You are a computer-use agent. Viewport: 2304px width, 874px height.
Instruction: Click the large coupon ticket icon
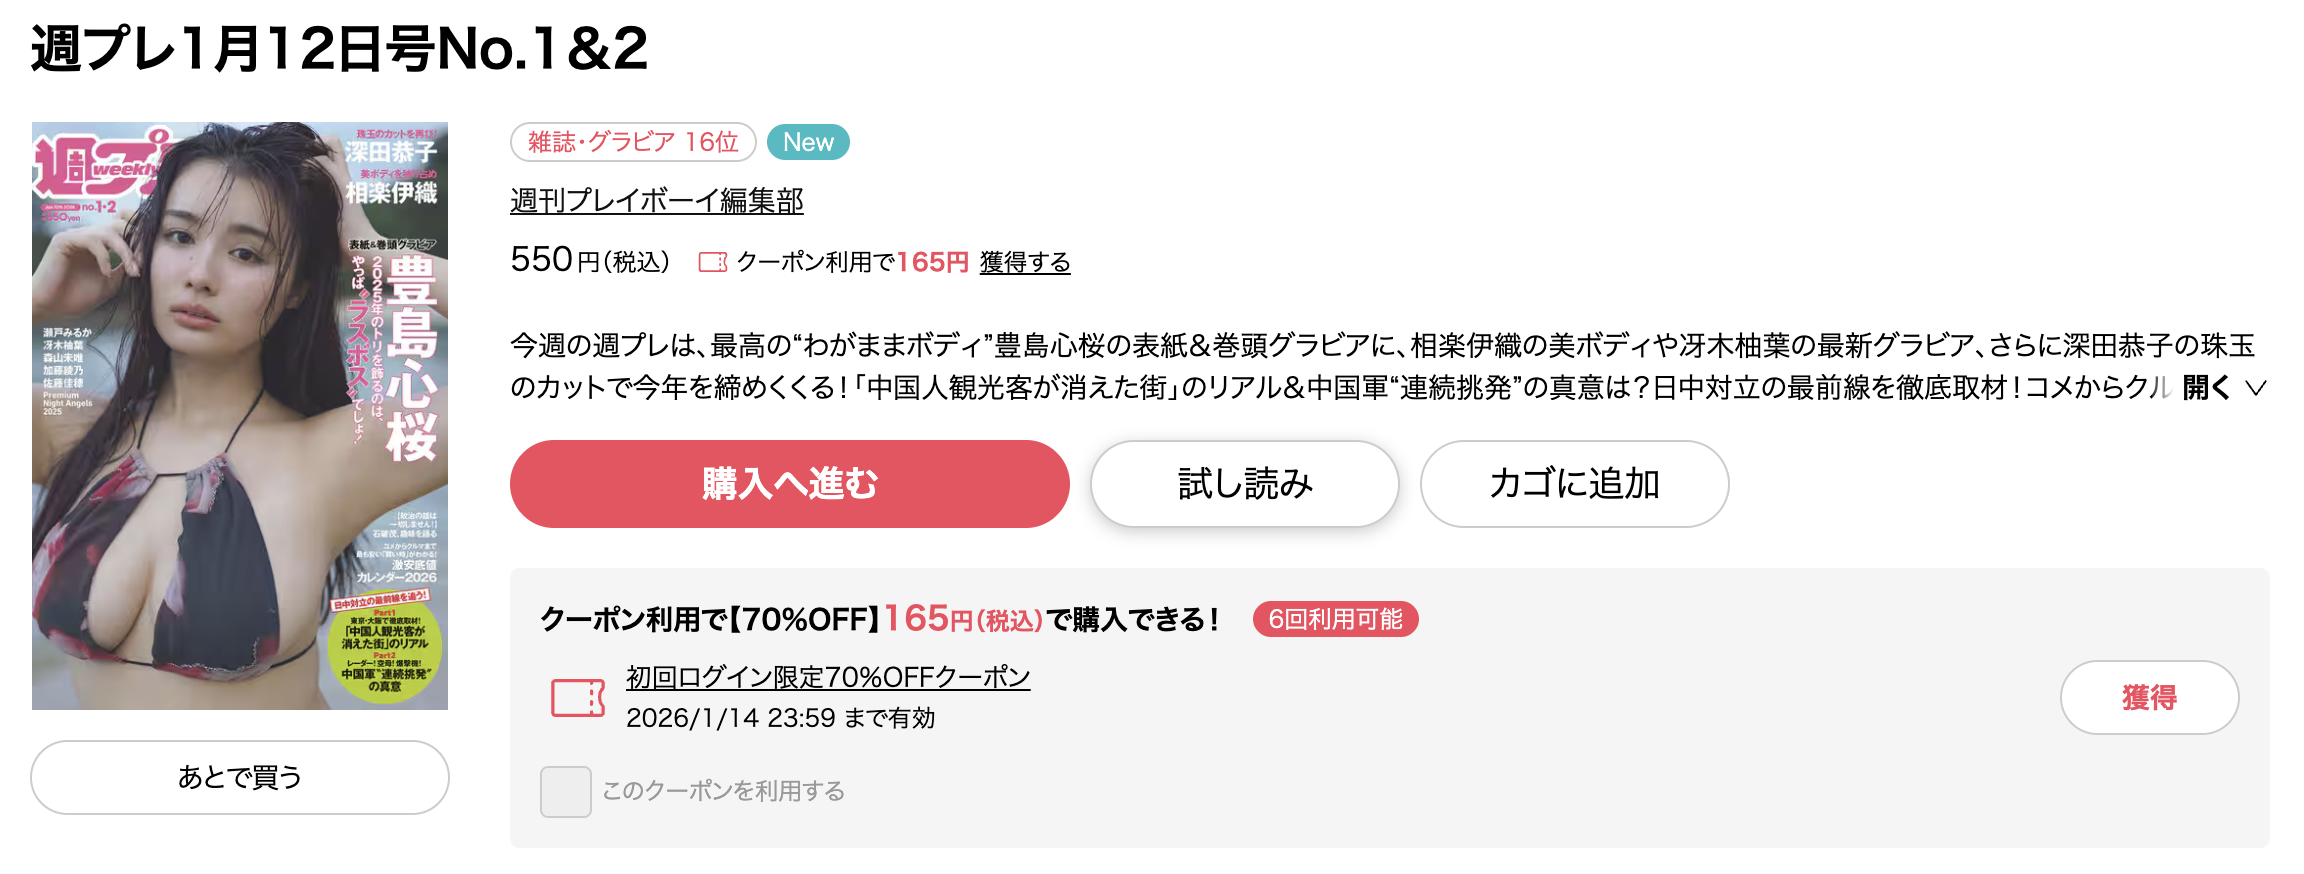578,698
